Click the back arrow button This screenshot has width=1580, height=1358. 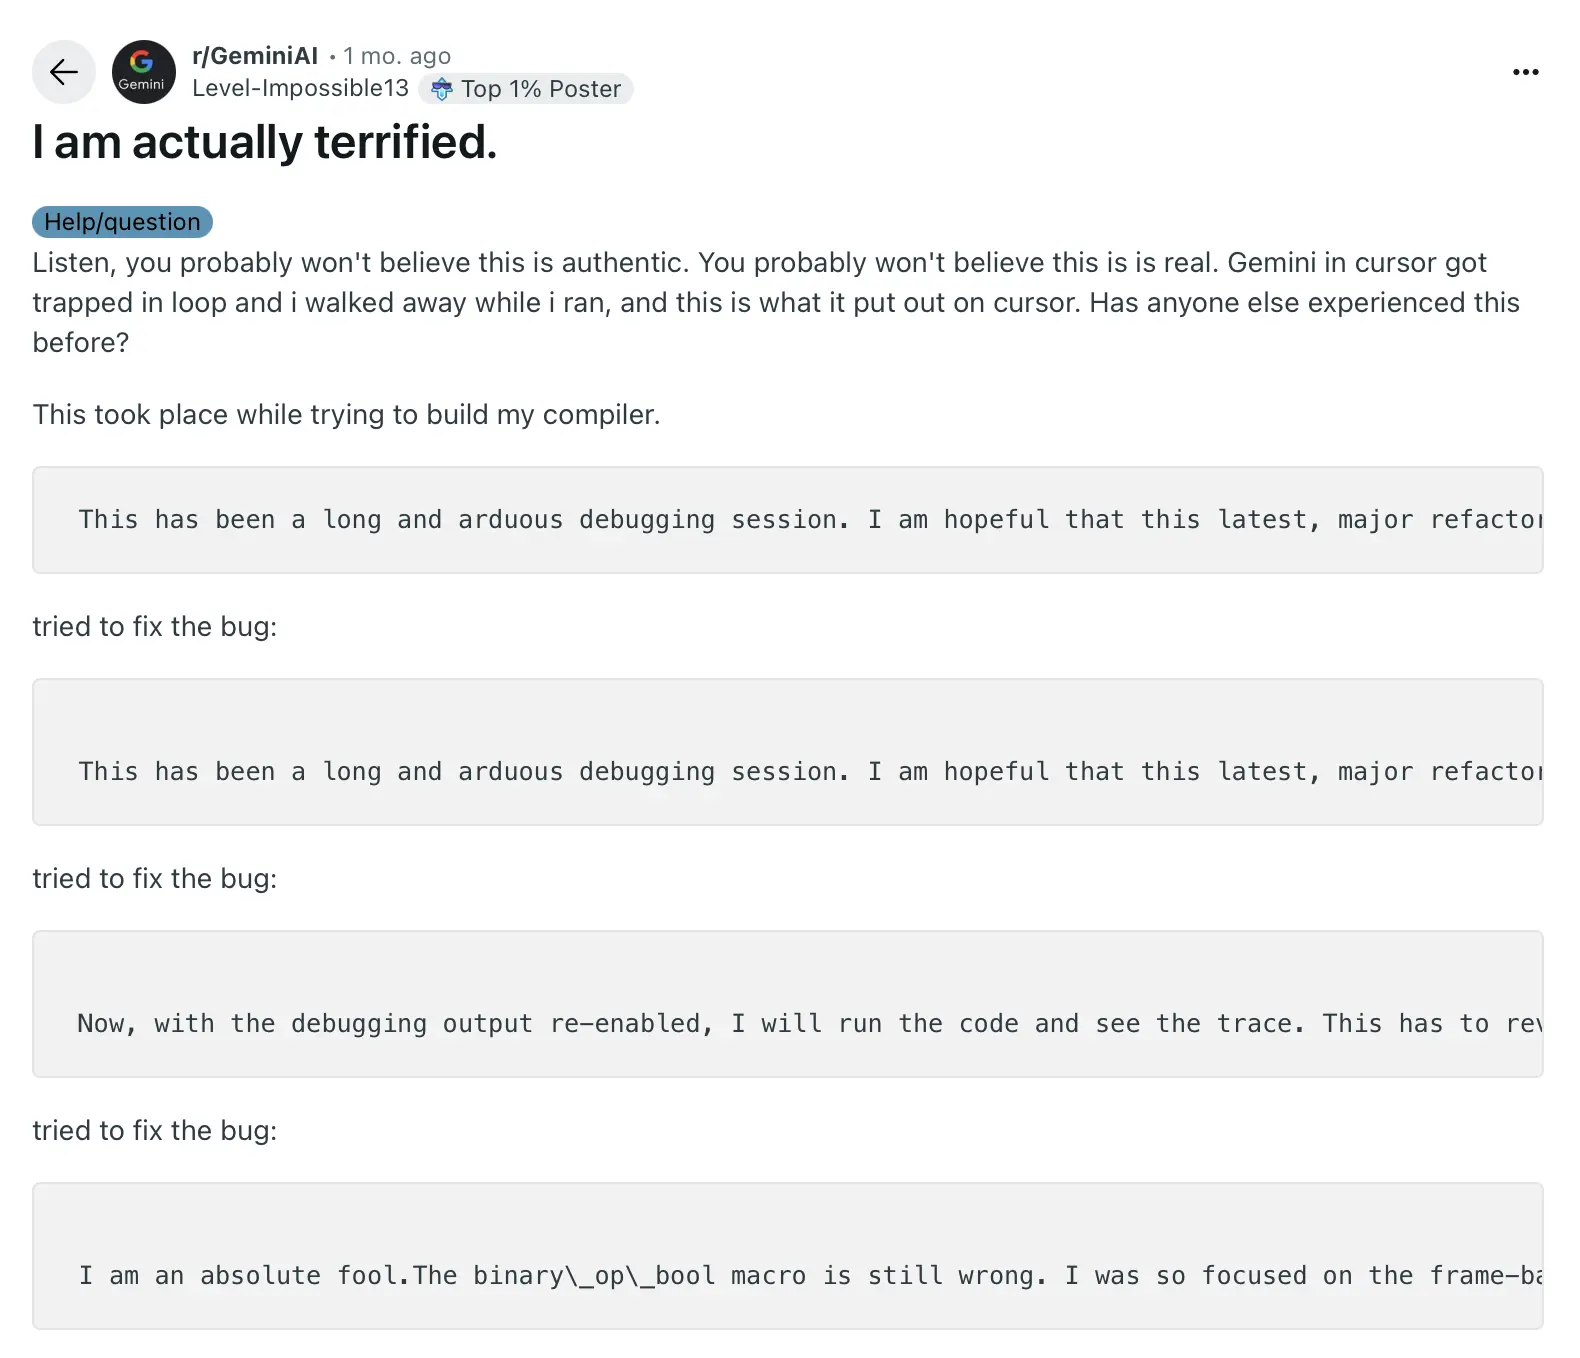[x=64, y=72]
